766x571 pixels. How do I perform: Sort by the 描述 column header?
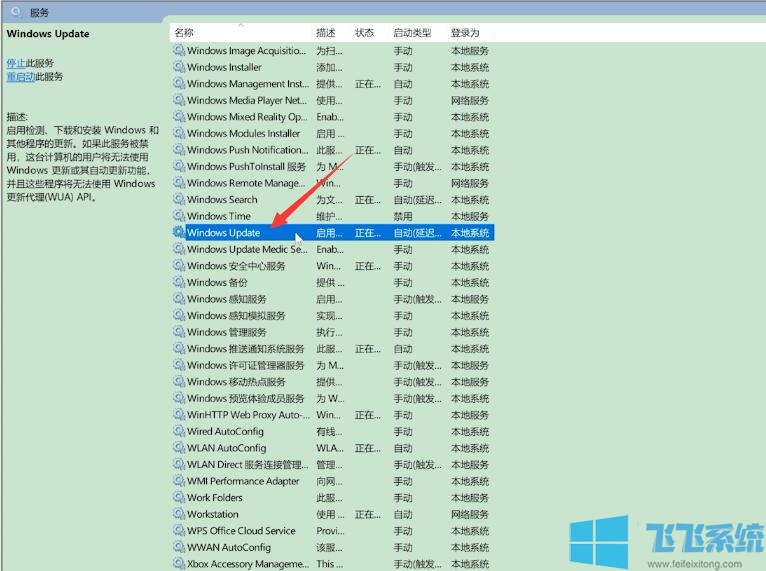pos(326,33)
